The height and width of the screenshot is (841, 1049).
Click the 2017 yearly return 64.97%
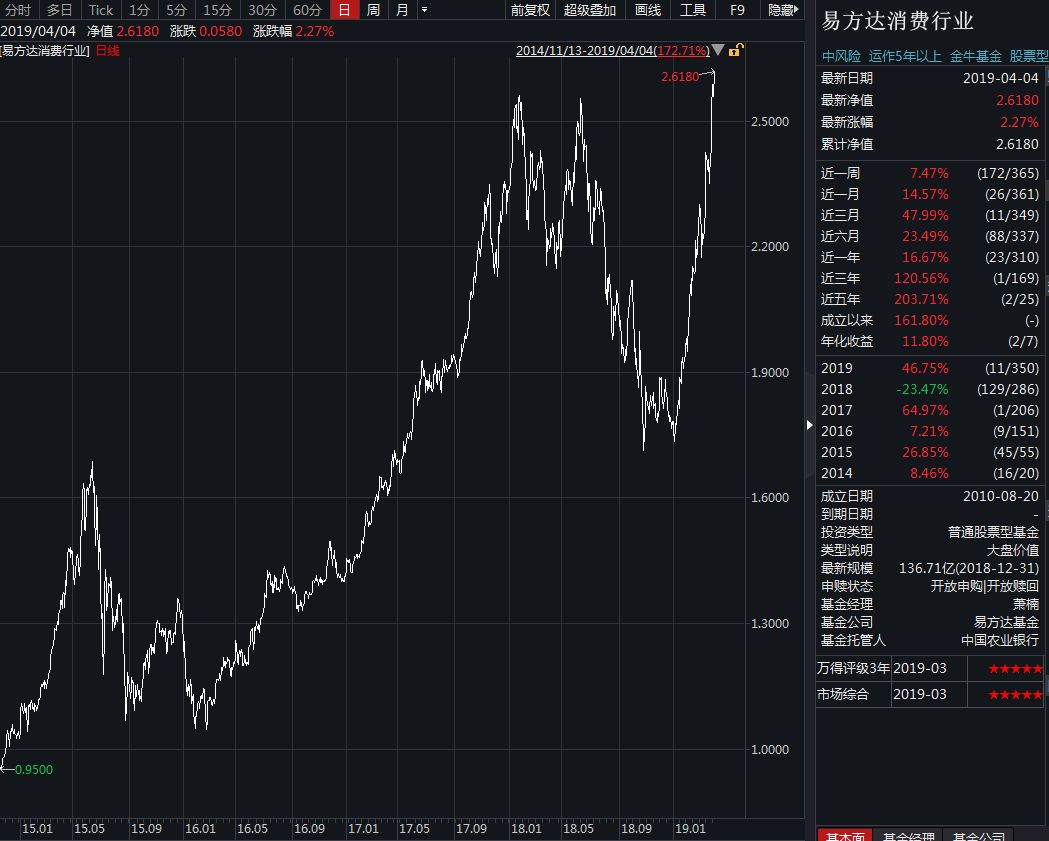point(925,410)
